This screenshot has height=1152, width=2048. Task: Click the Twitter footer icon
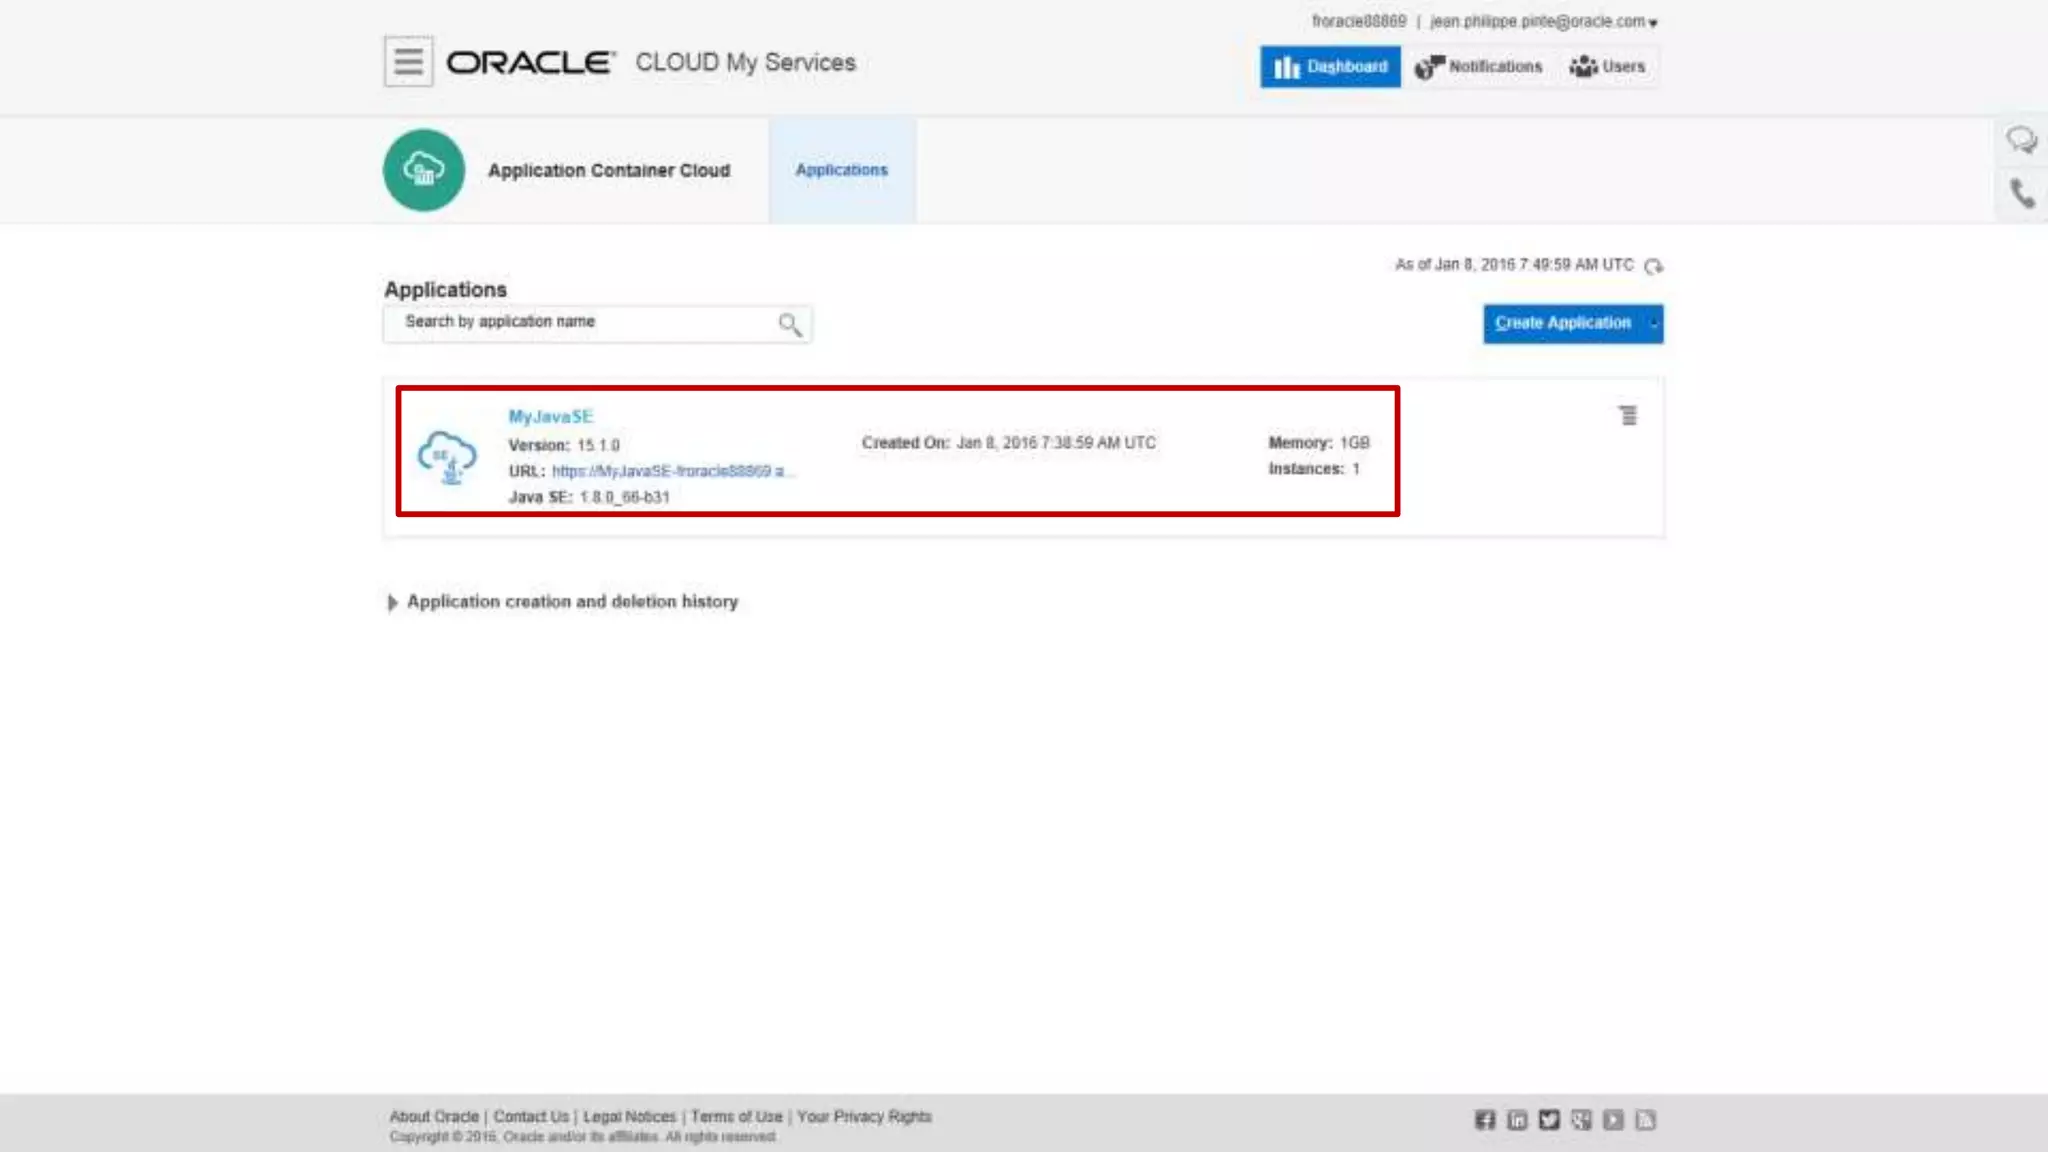pyautogui.click(x=1549, y=1120)
